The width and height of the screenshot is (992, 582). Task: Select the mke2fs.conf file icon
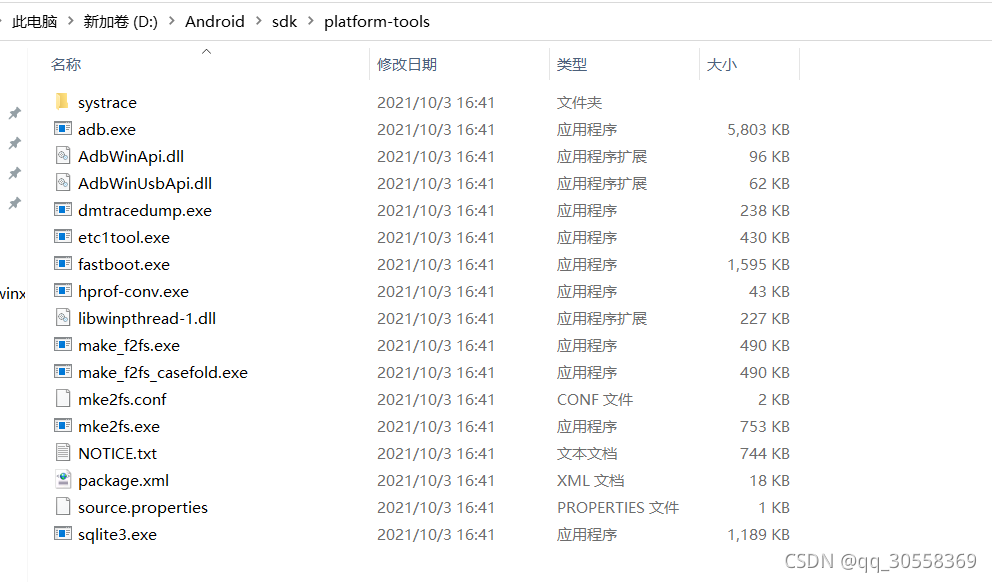(x=63, y=399)
